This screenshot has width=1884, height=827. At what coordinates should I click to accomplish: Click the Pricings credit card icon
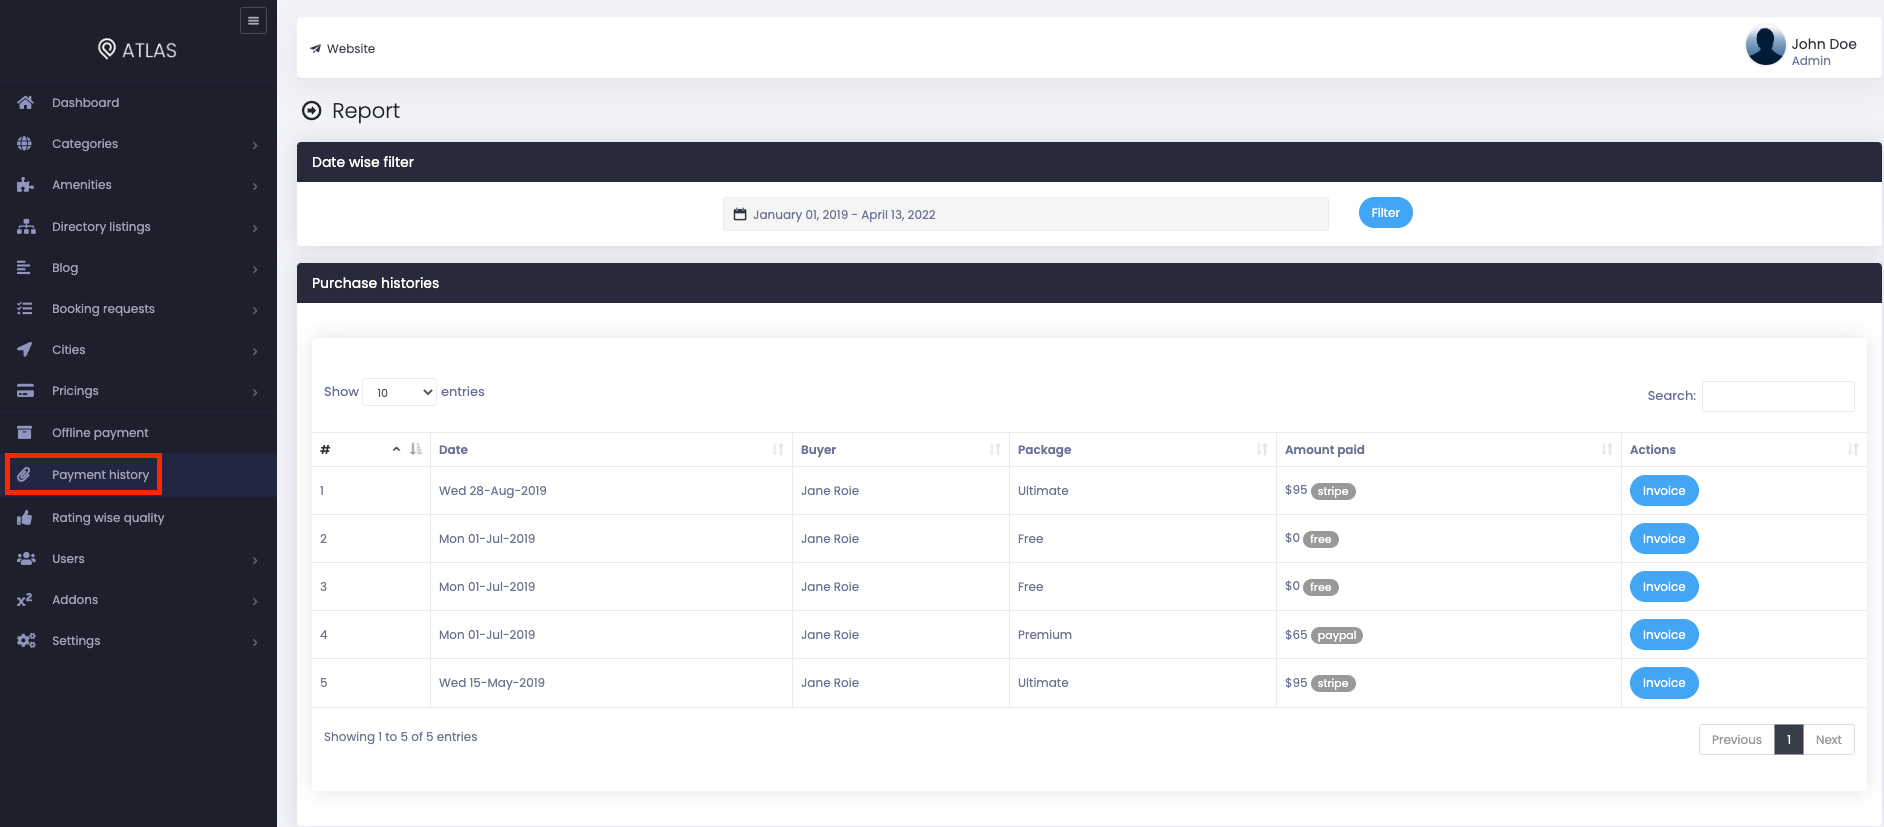point(25,390)
